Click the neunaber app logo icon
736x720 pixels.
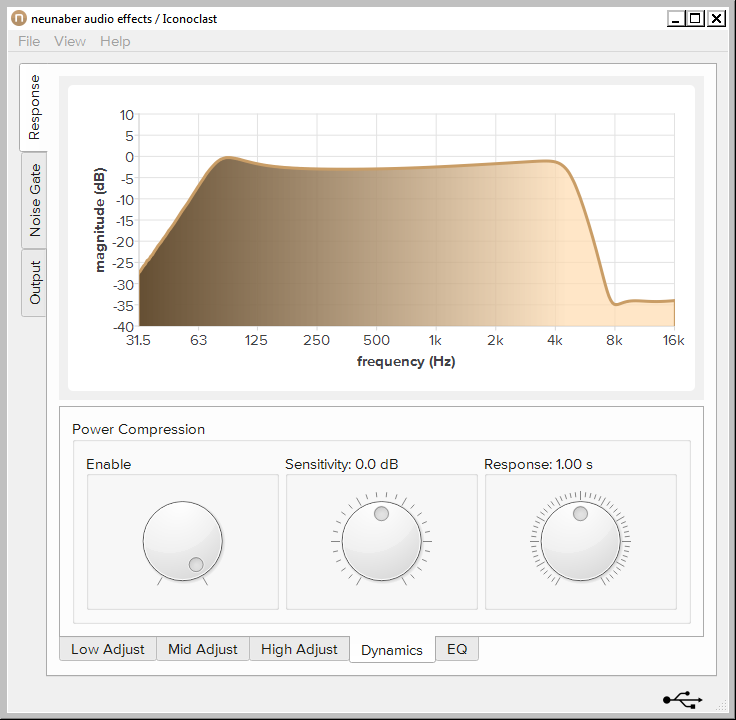(x=17, y=18)
